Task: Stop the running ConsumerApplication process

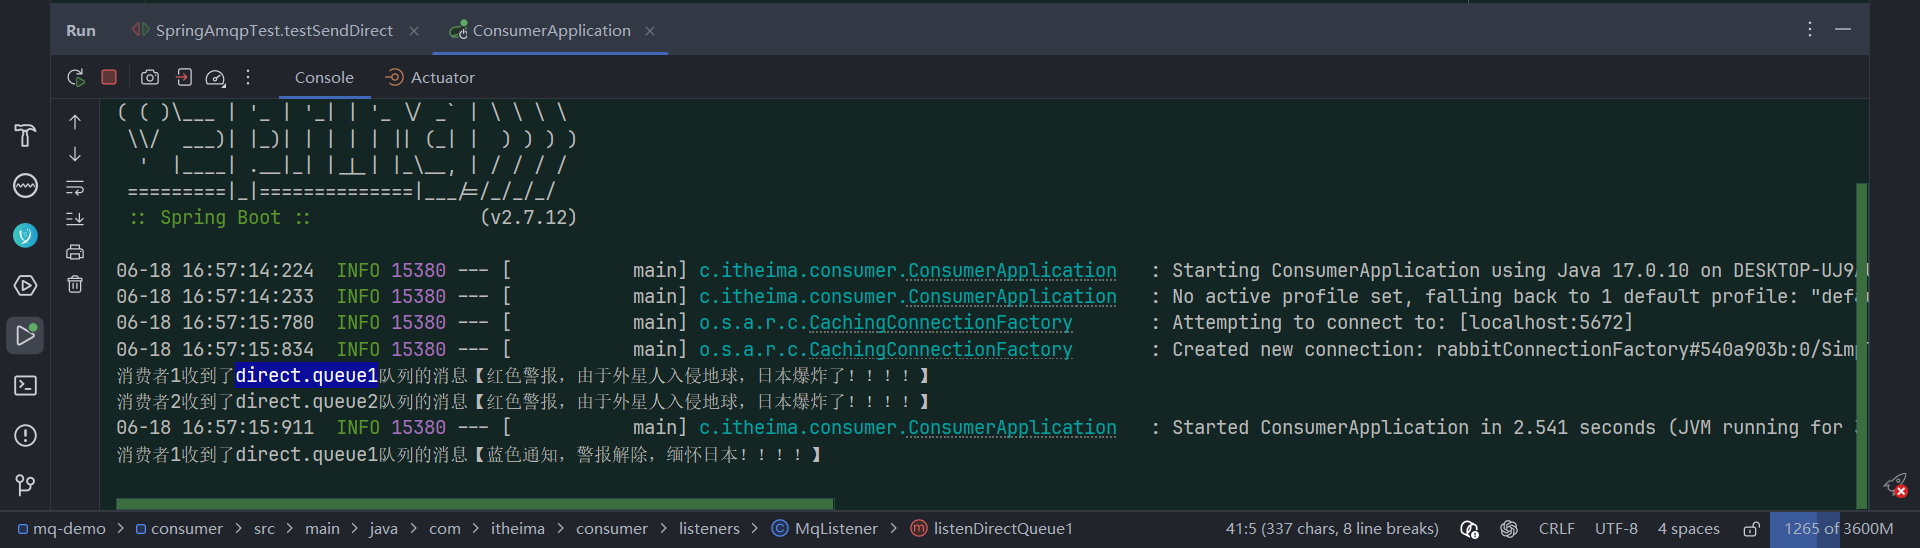Action: (x=109, y=77)
